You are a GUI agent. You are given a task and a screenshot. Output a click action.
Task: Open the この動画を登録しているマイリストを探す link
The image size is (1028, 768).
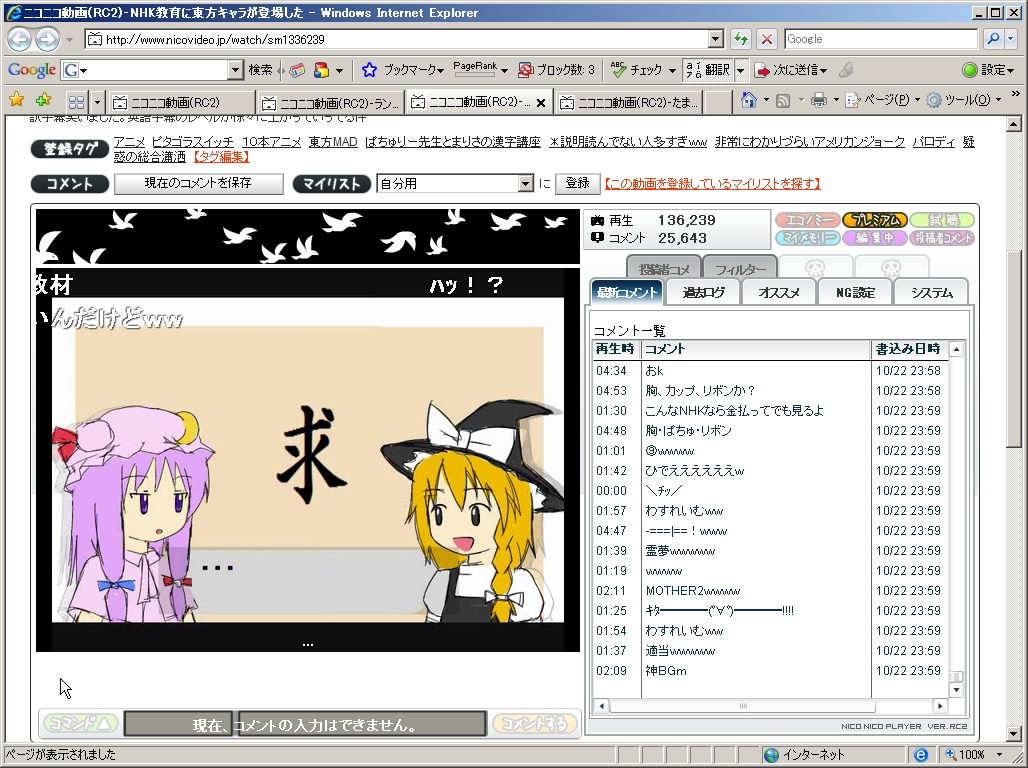(712, 184)
